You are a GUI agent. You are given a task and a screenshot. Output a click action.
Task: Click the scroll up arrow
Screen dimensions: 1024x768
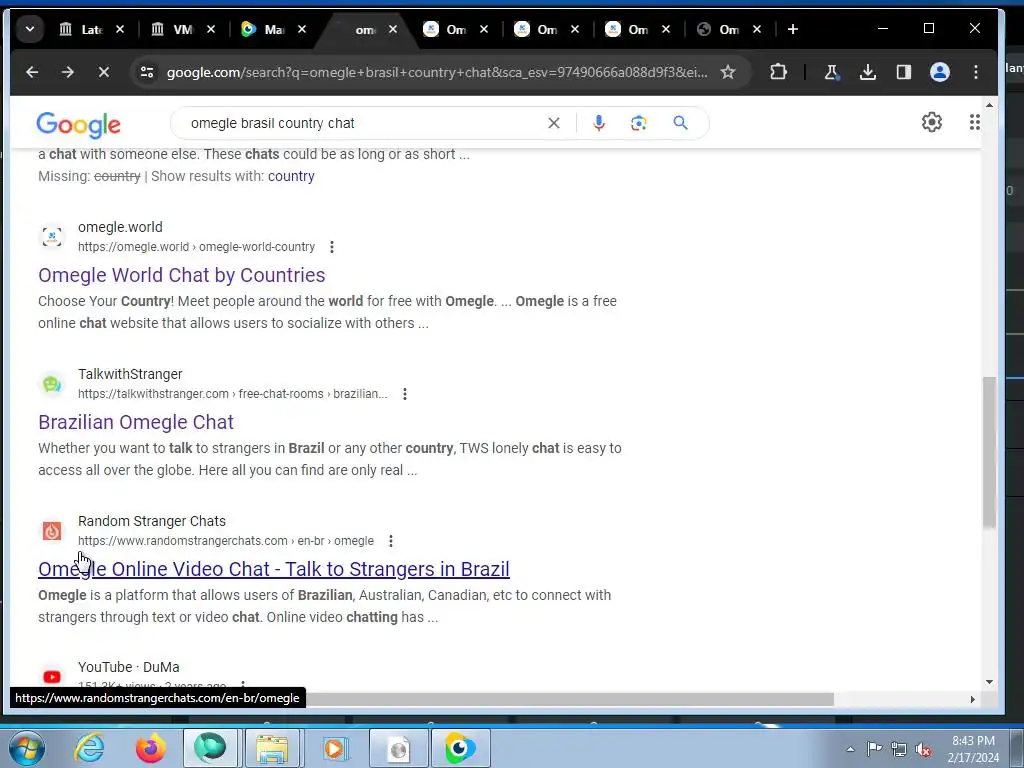coord(989,104)
